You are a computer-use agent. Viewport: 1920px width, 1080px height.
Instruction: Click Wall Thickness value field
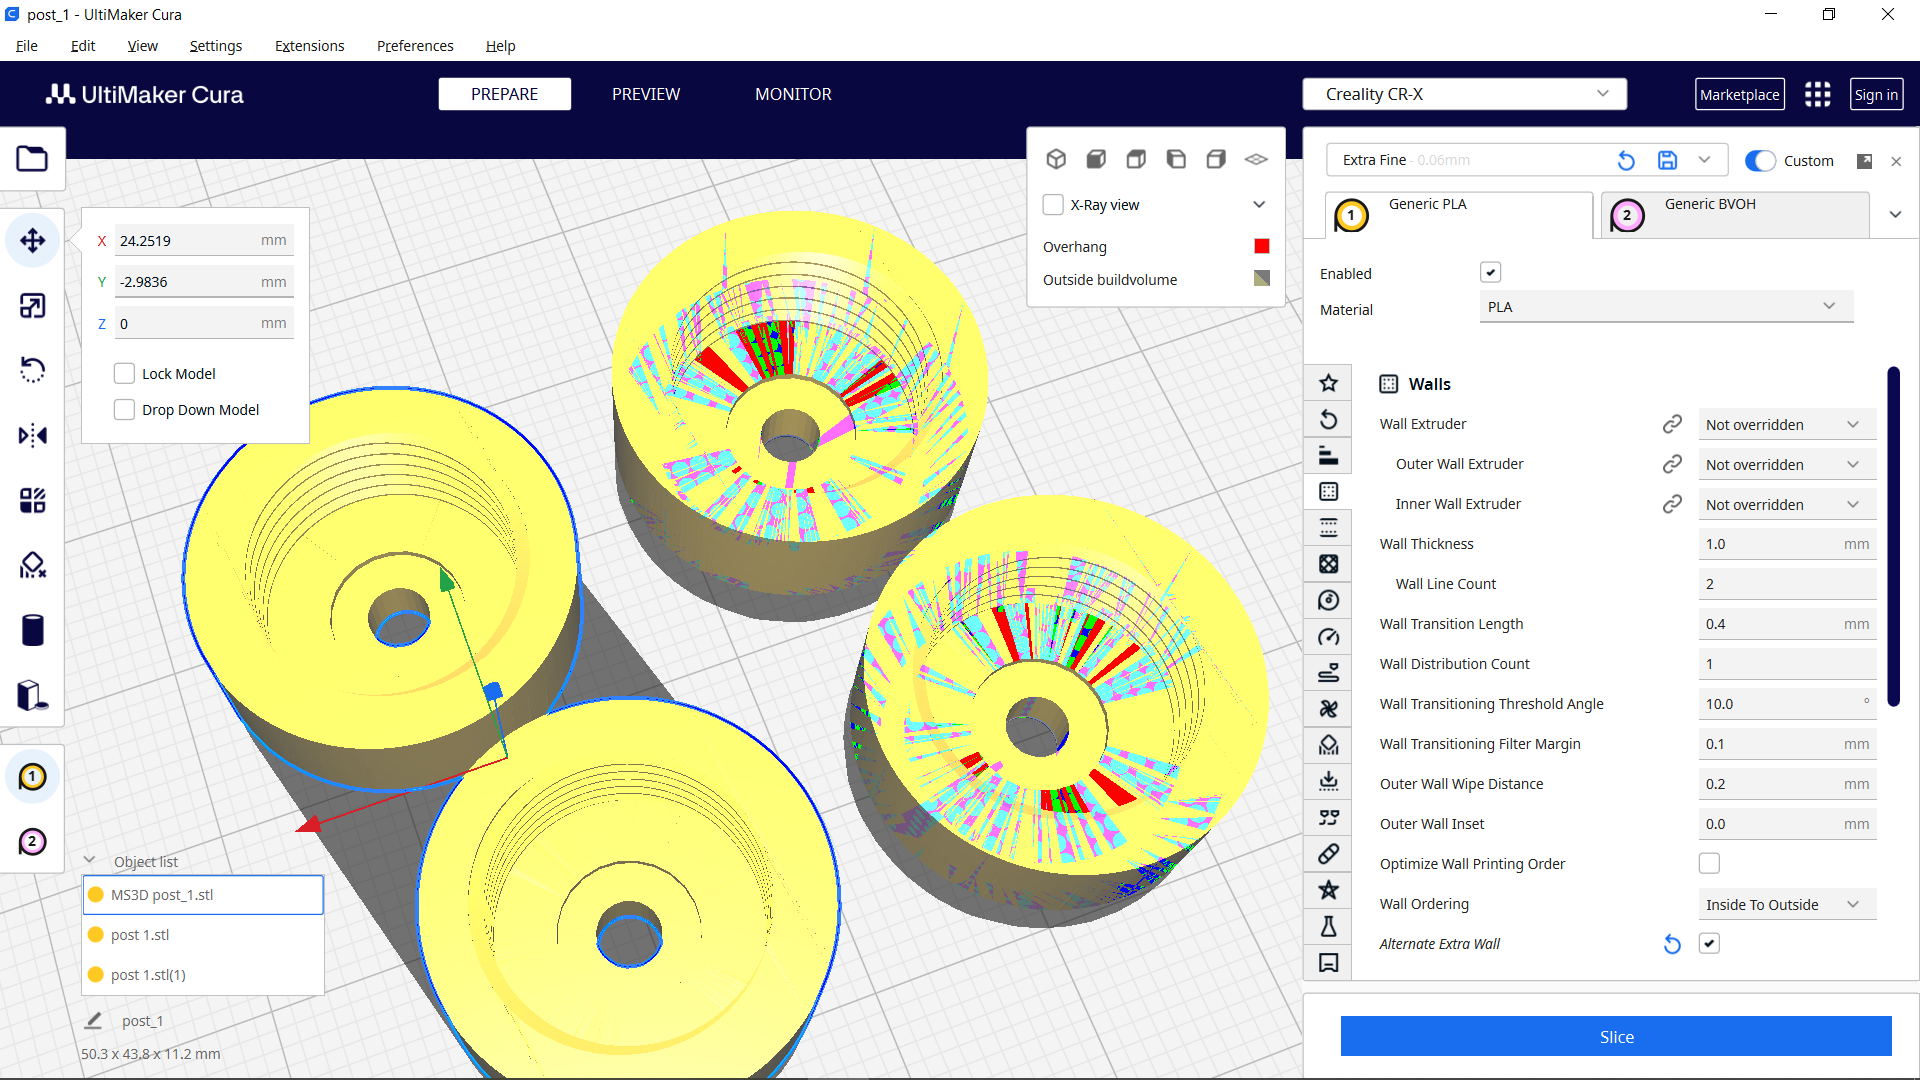click(x=1787, y=544)
